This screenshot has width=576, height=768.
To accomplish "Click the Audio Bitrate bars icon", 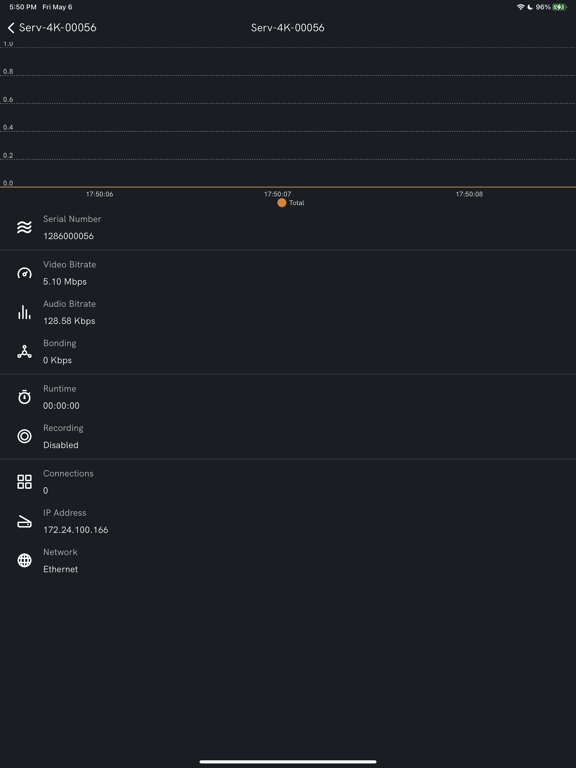I will pos(24,312).
